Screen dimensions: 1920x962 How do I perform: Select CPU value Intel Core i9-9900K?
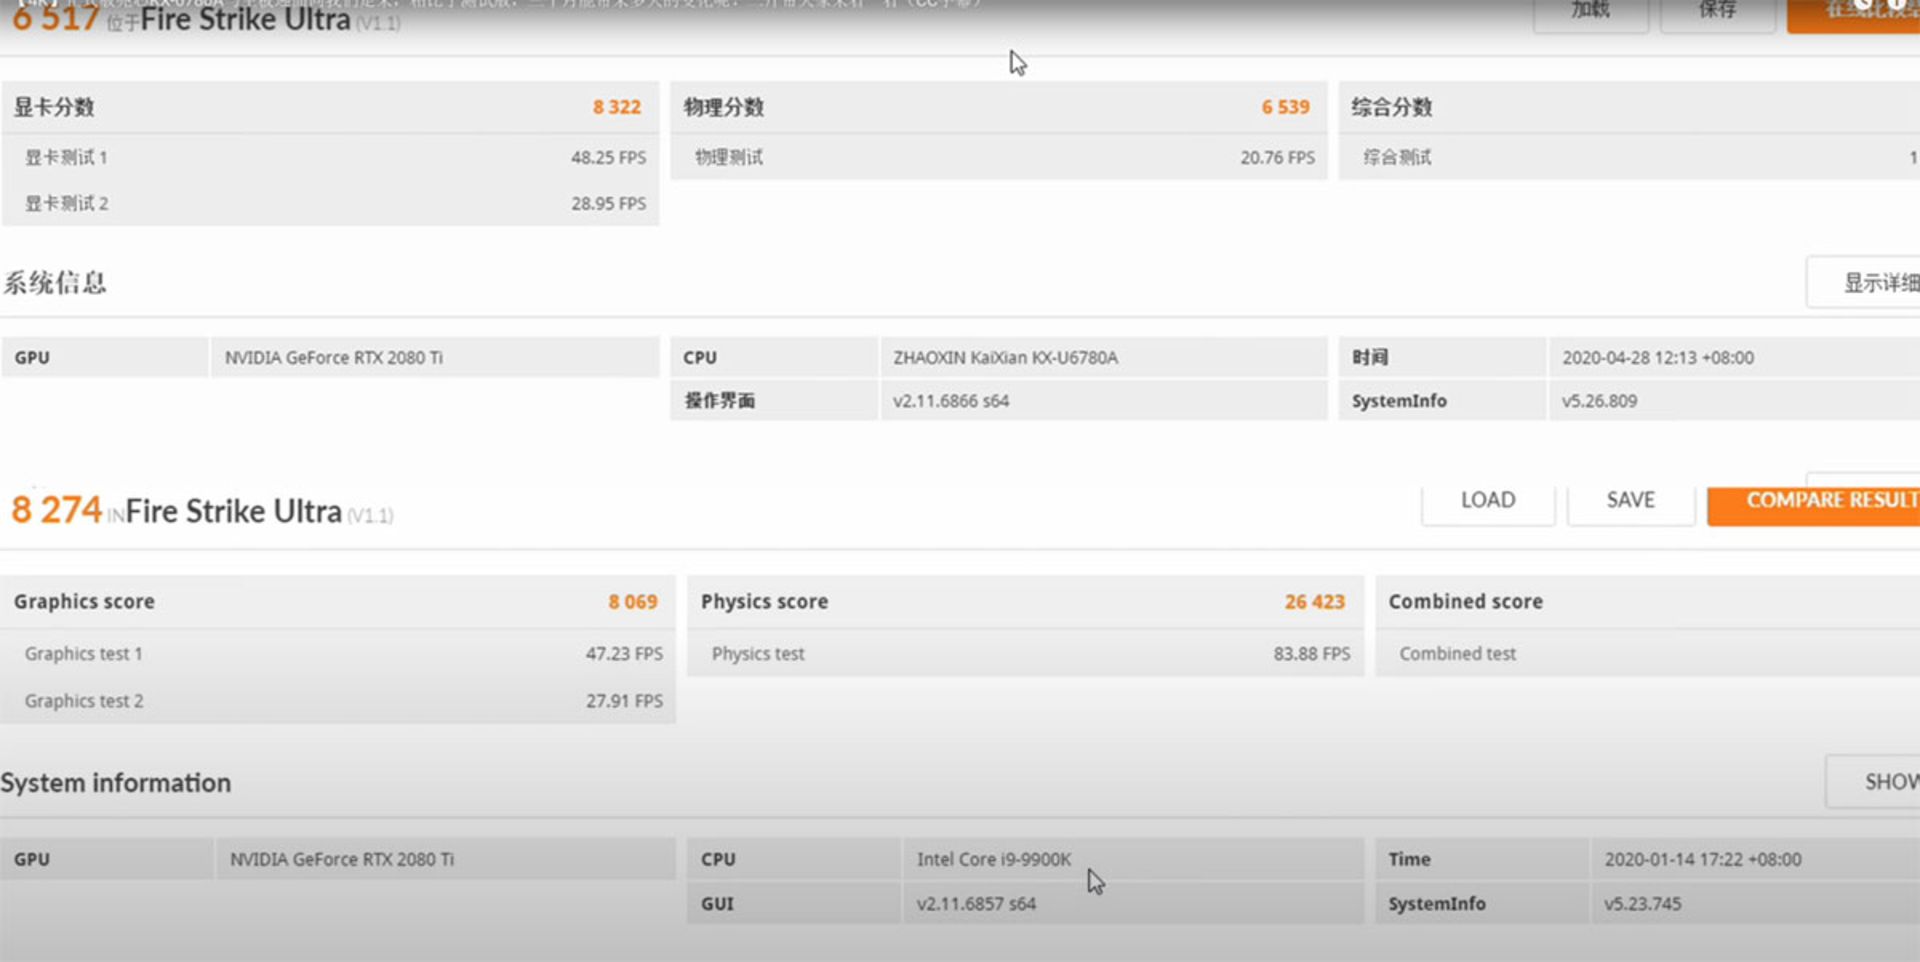[994, 859]
